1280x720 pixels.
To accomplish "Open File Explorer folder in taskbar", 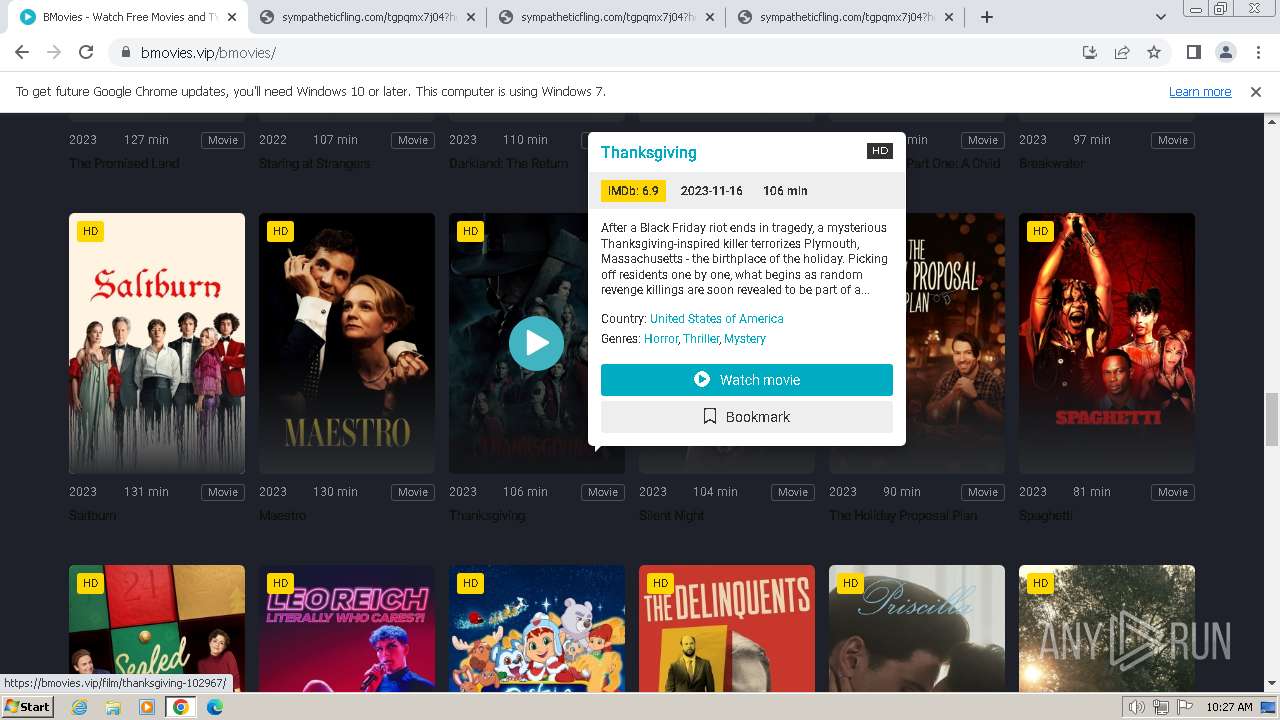I will coord(113,707).
